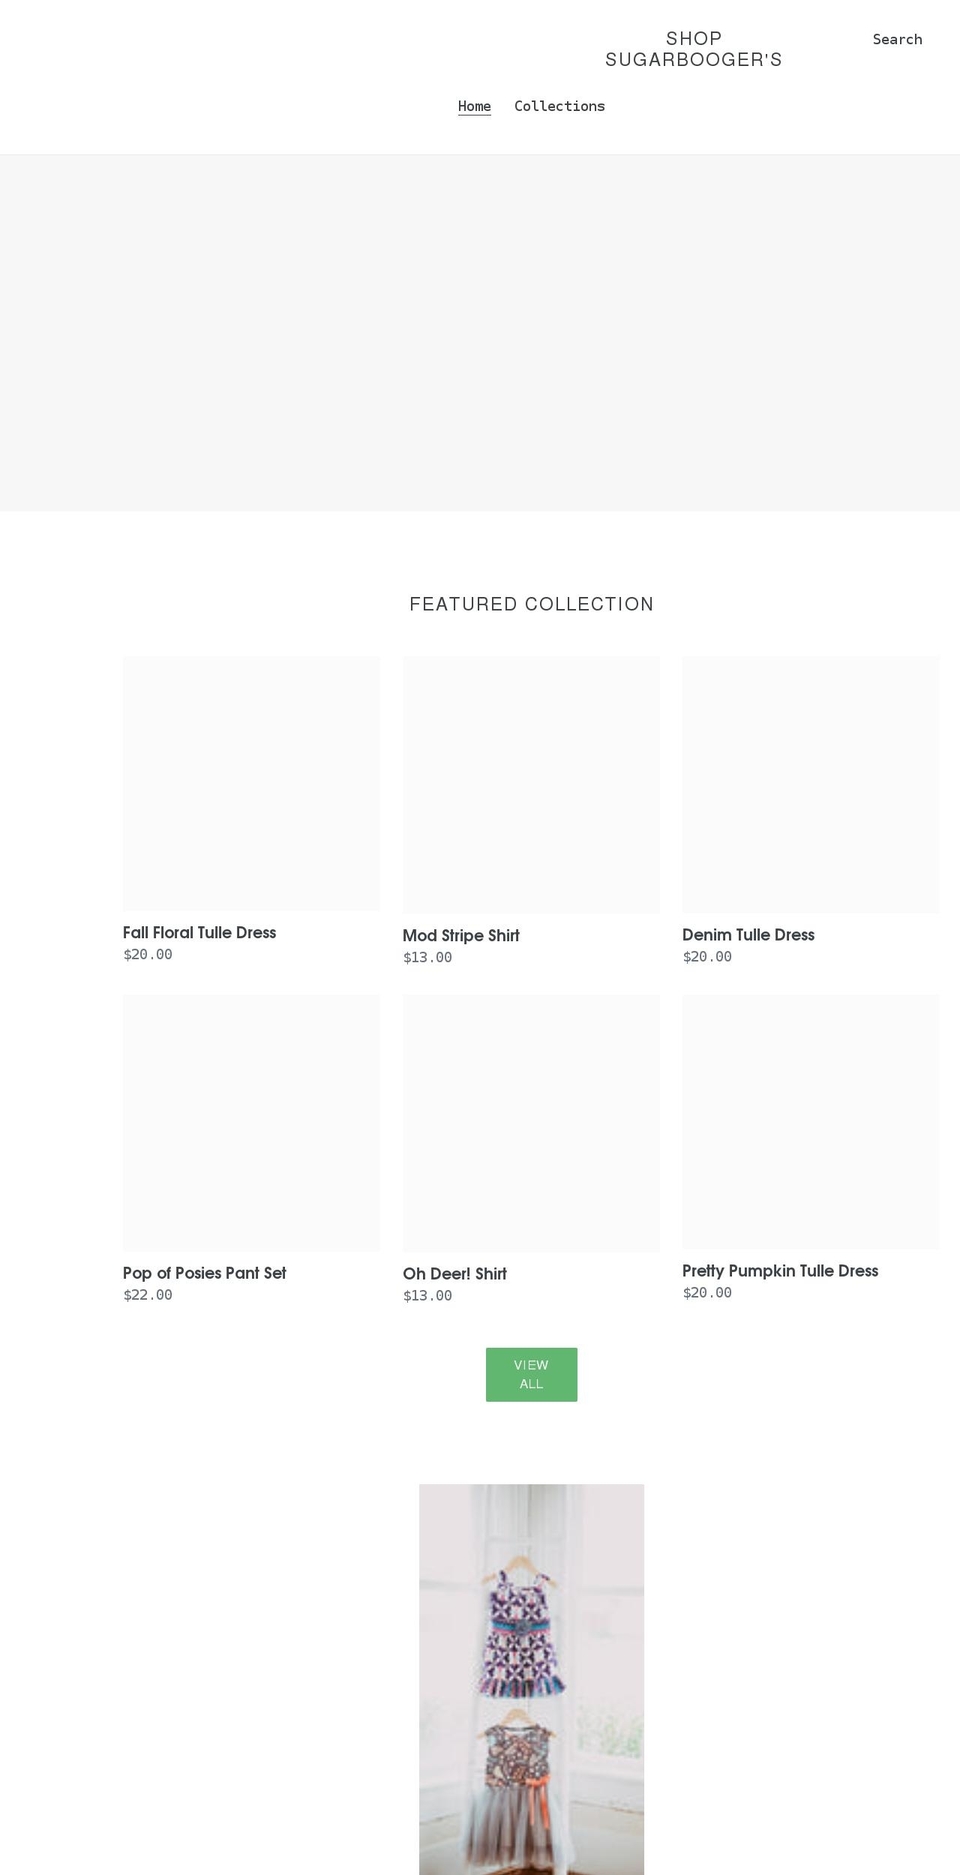Open the Search link in header
960x1875 pixels.
pos(897,39)
